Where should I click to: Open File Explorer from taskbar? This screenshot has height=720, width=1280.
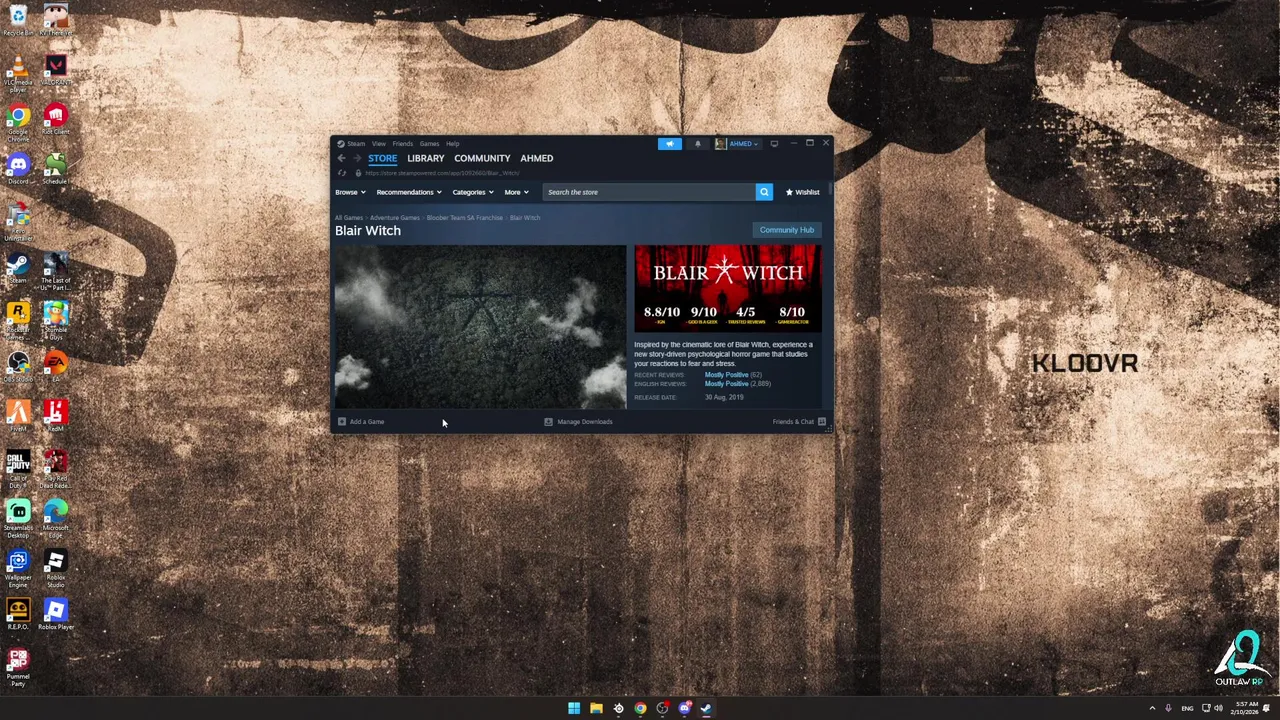[596, 708]
